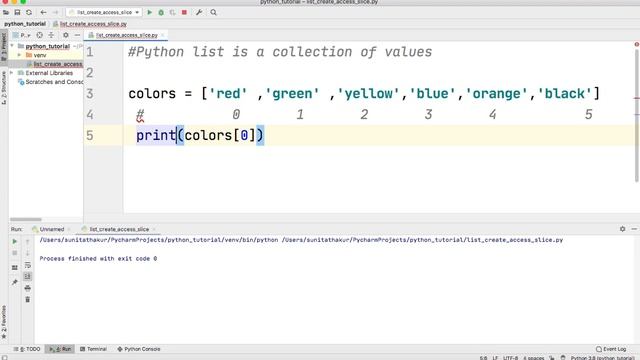Click collapse all icon in Project panel

tap(51, 35)
